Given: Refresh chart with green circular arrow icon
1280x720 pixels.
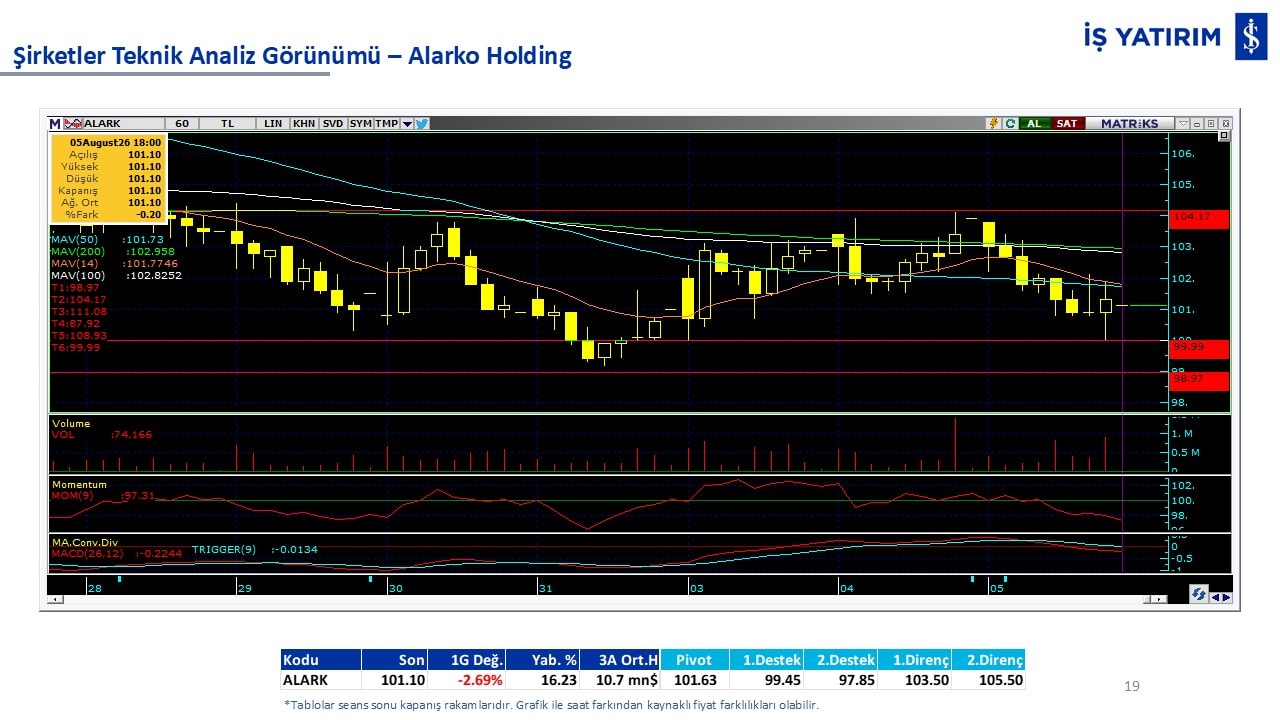Looking at the screenshot, I should [x=1010, y=124].
